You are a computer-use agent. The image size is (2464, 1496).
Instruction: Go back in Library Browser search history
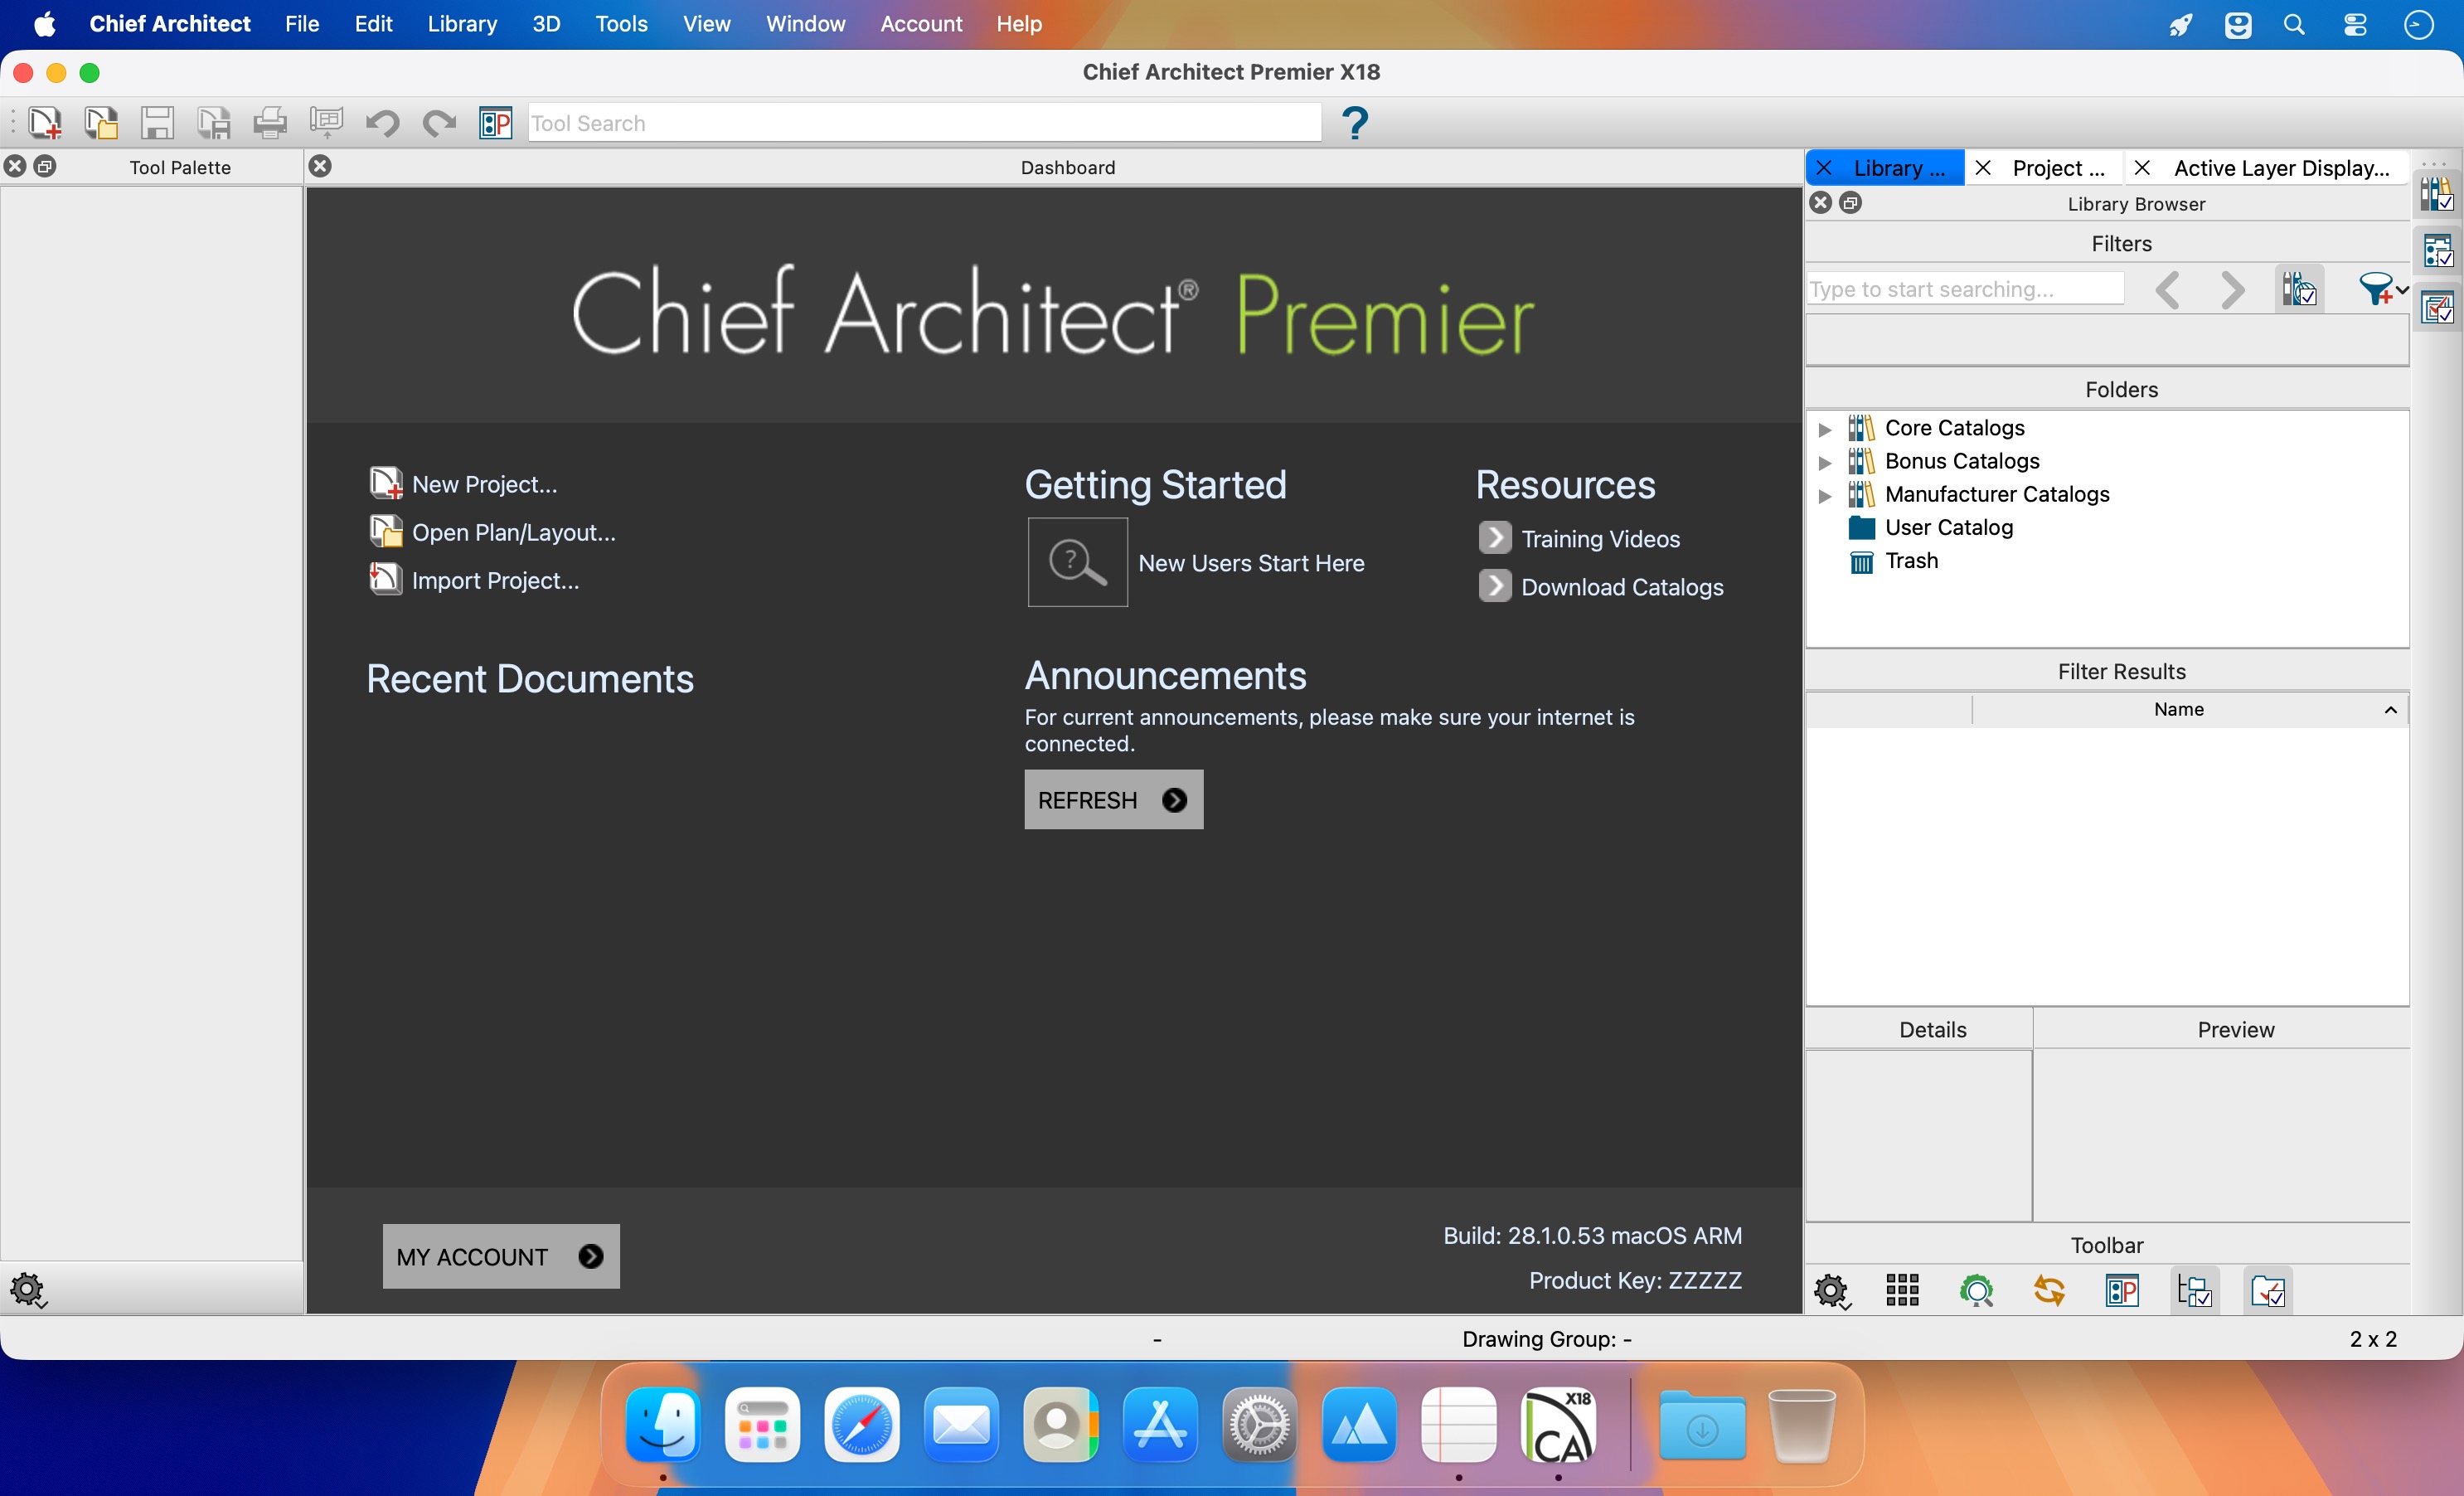(x=2167, y=290)
